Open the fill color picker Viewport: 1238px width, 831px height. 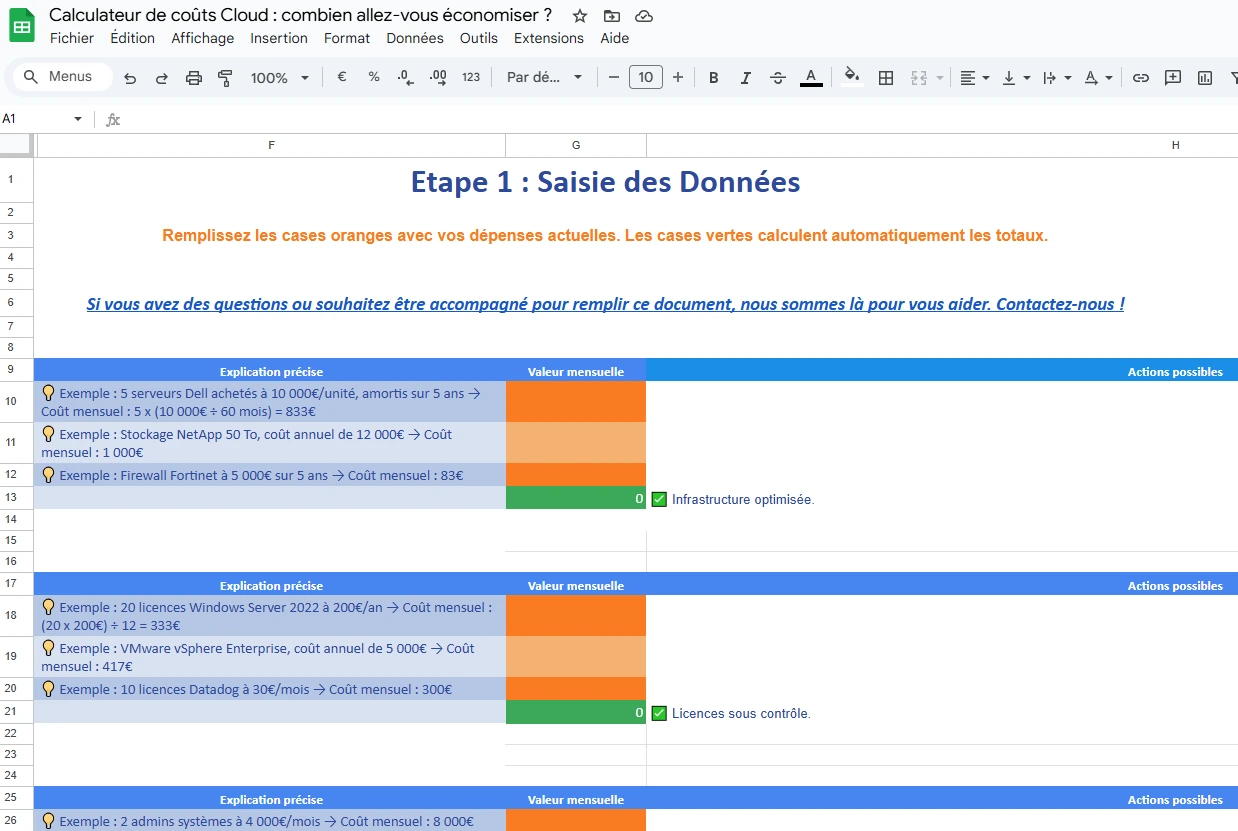point(851,77)
